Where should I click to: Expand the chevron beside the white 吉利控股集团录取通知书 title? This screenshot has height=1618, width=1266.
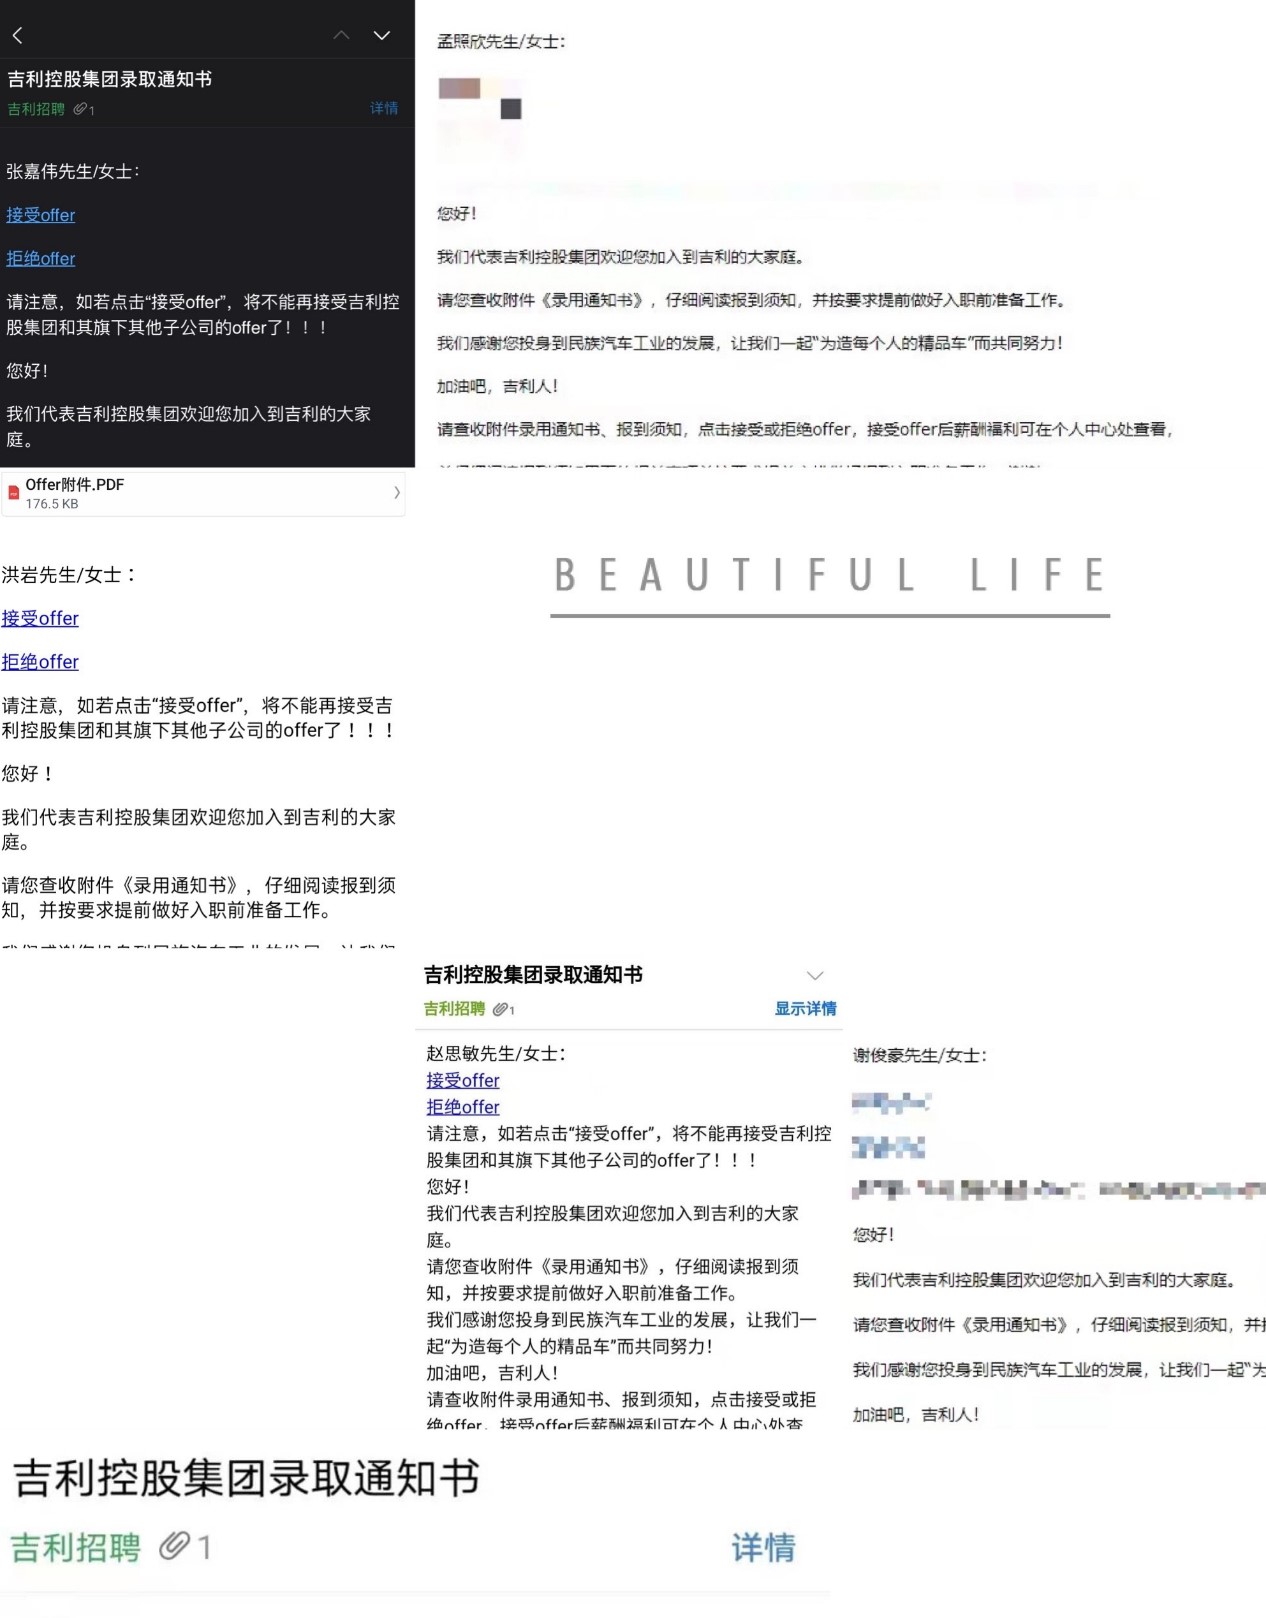click(815, 976)
